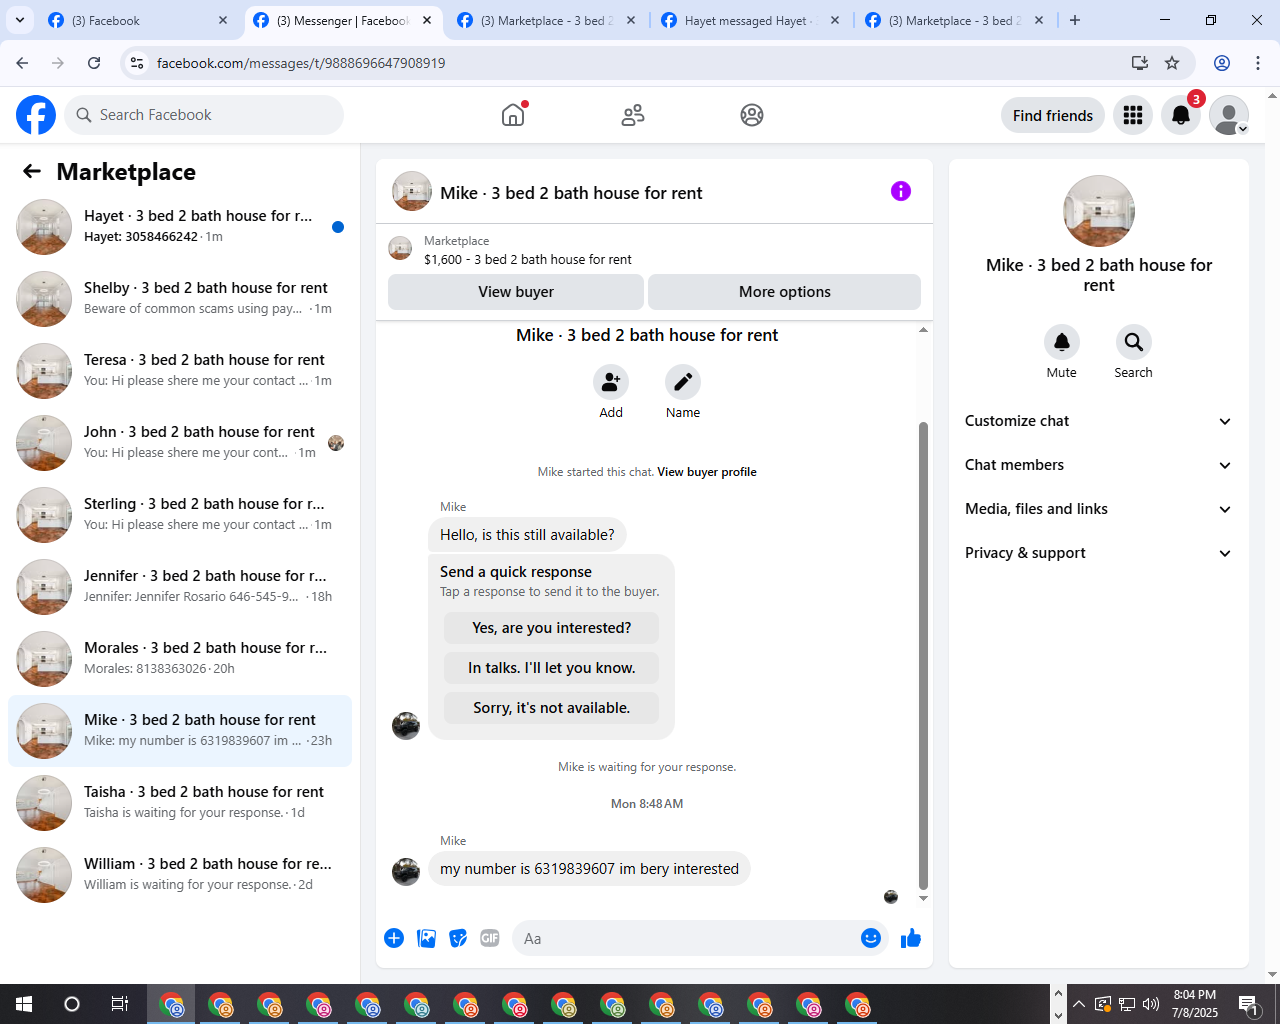Viewport: 1280px width, 1024px height.
Task: Open View buyer profile link
Action: 707,472
